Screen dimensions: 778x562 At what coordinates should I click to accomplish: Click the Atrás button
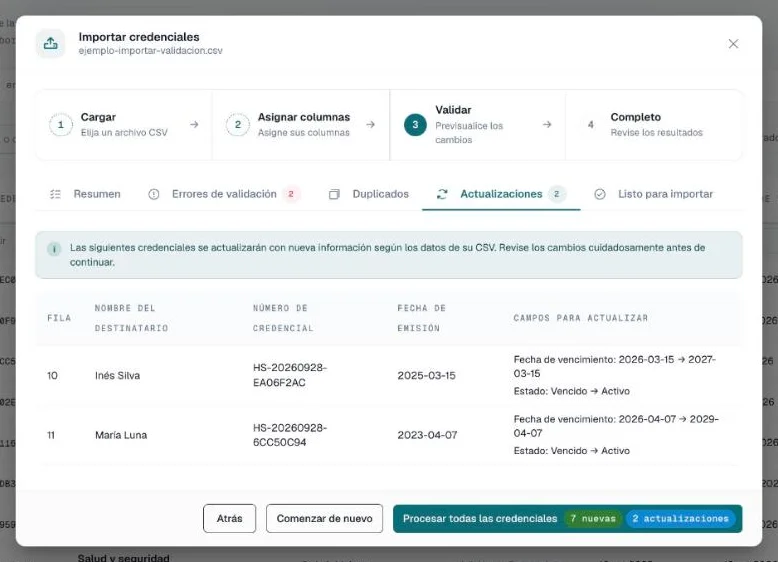[229, 518]
